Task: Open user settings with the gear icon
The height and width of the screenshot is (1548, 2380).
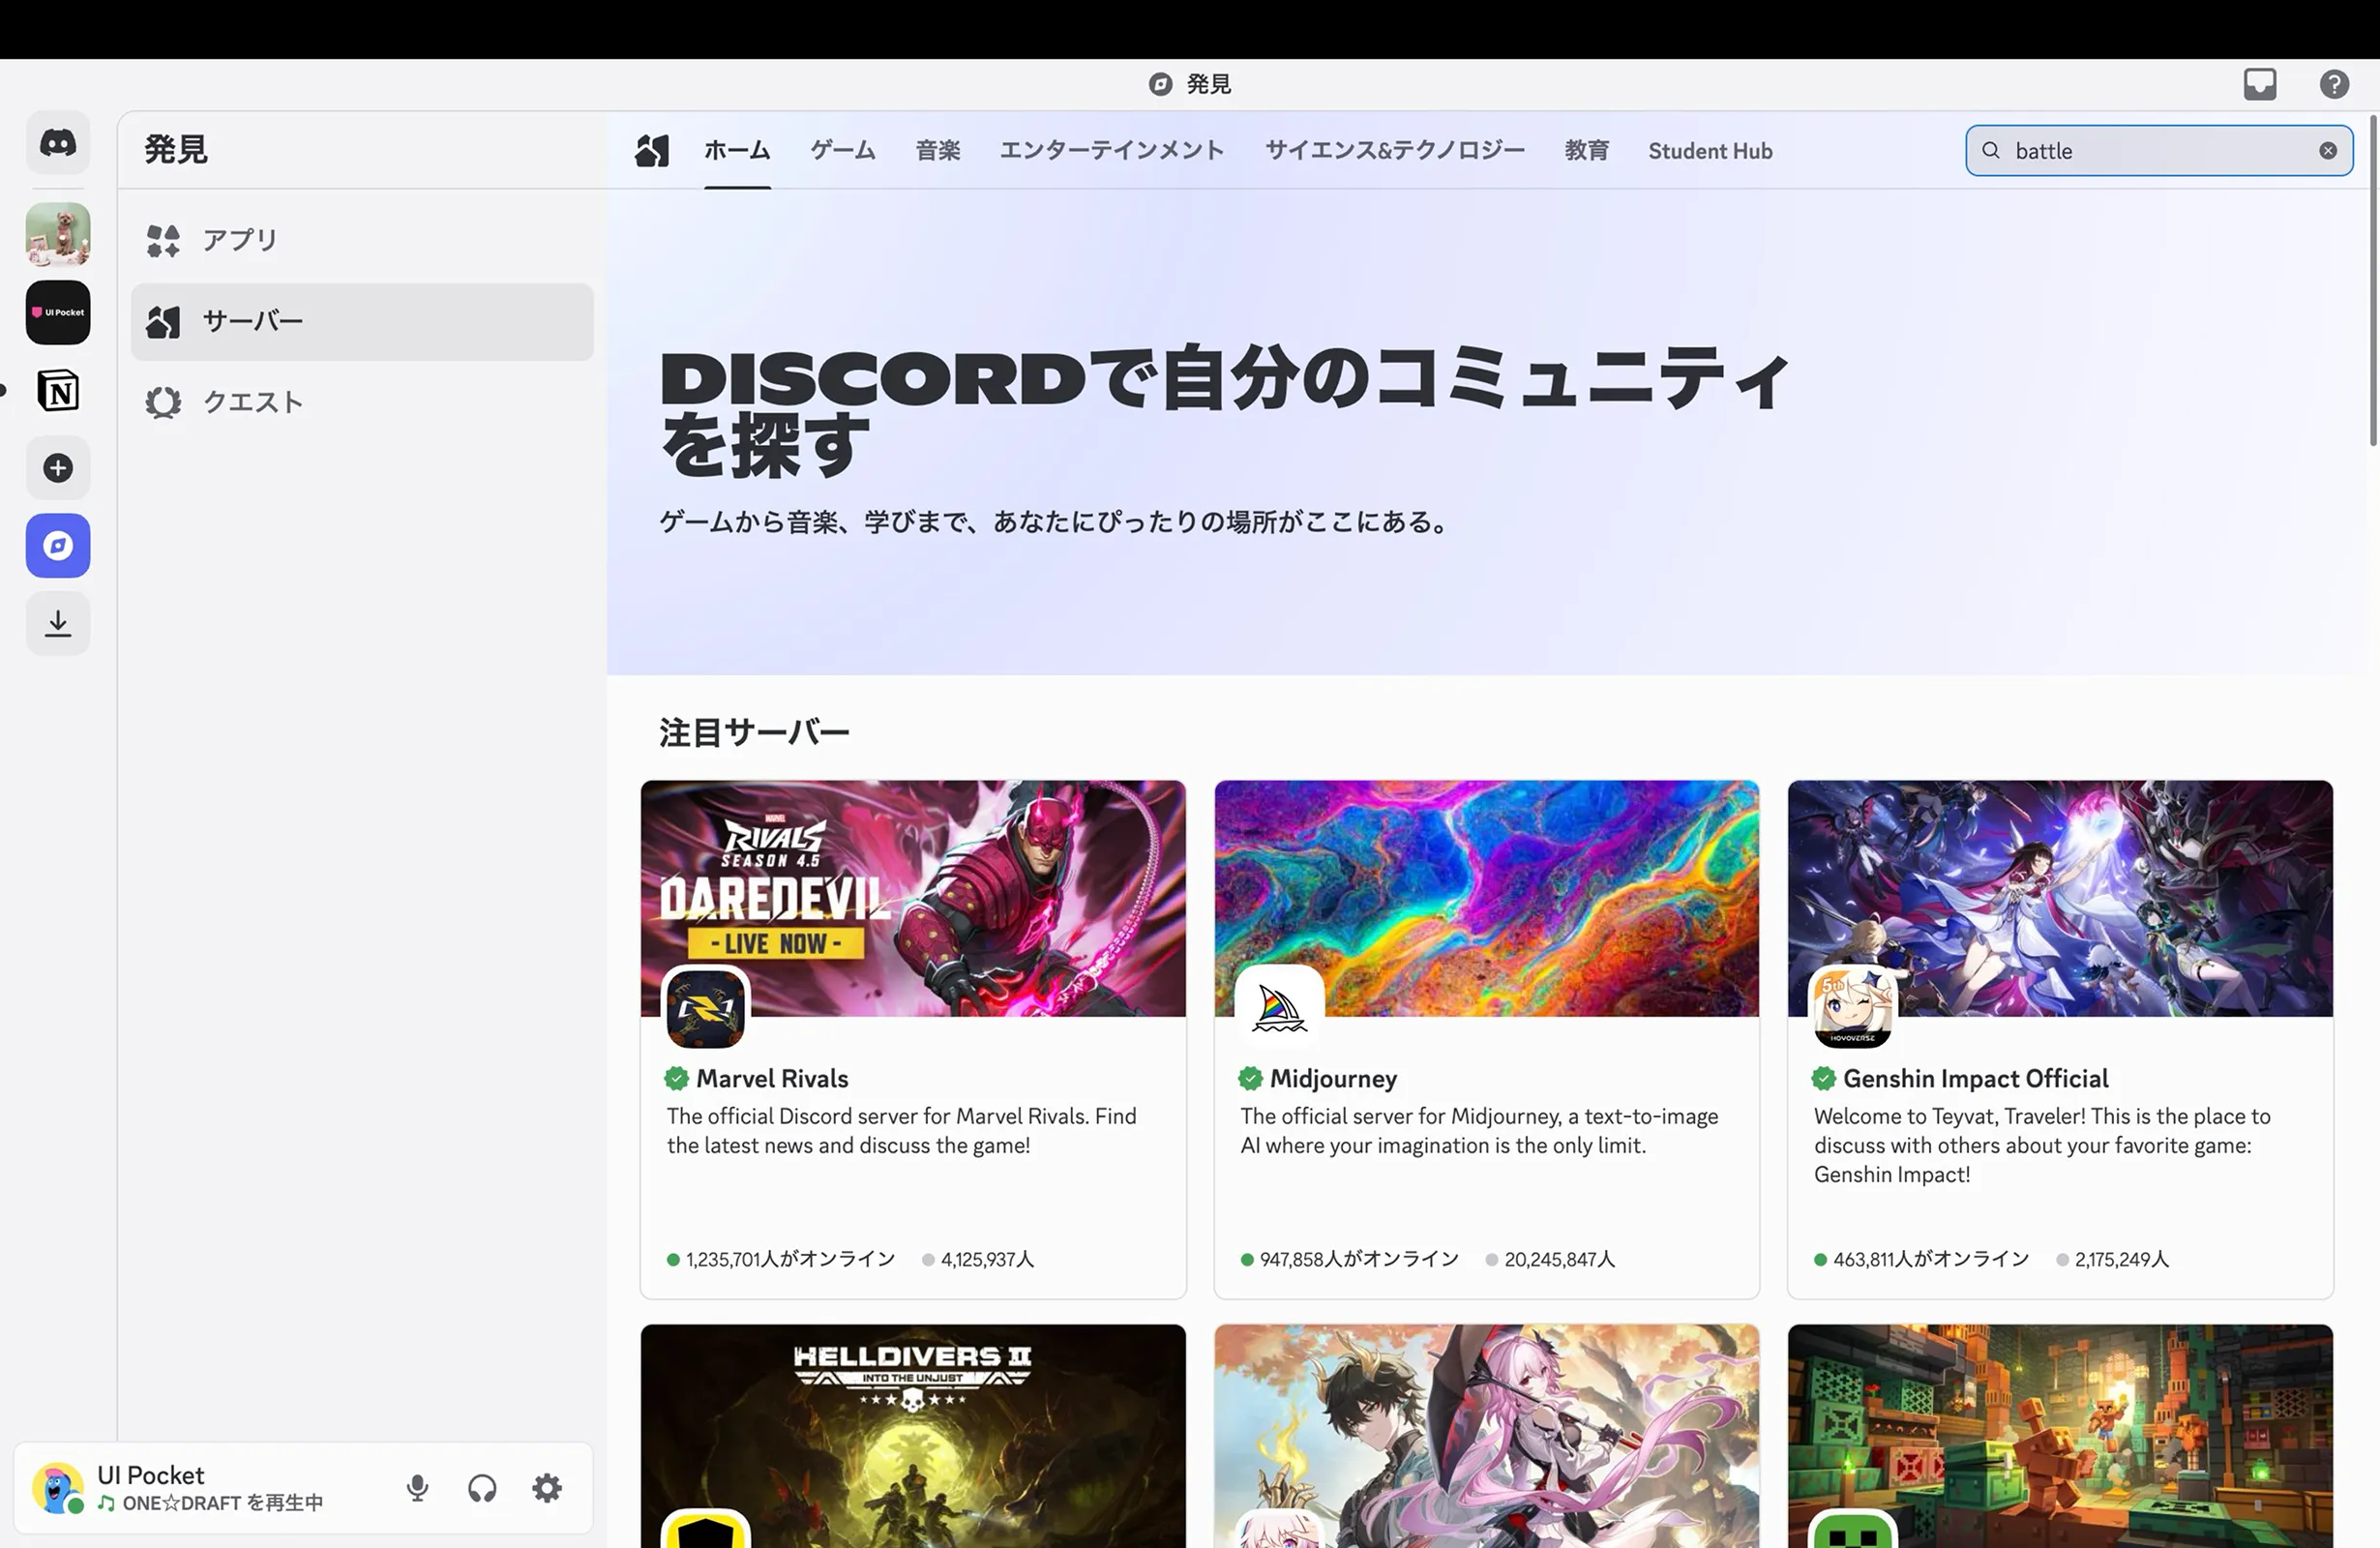Action: click(x=546, y=1487)
